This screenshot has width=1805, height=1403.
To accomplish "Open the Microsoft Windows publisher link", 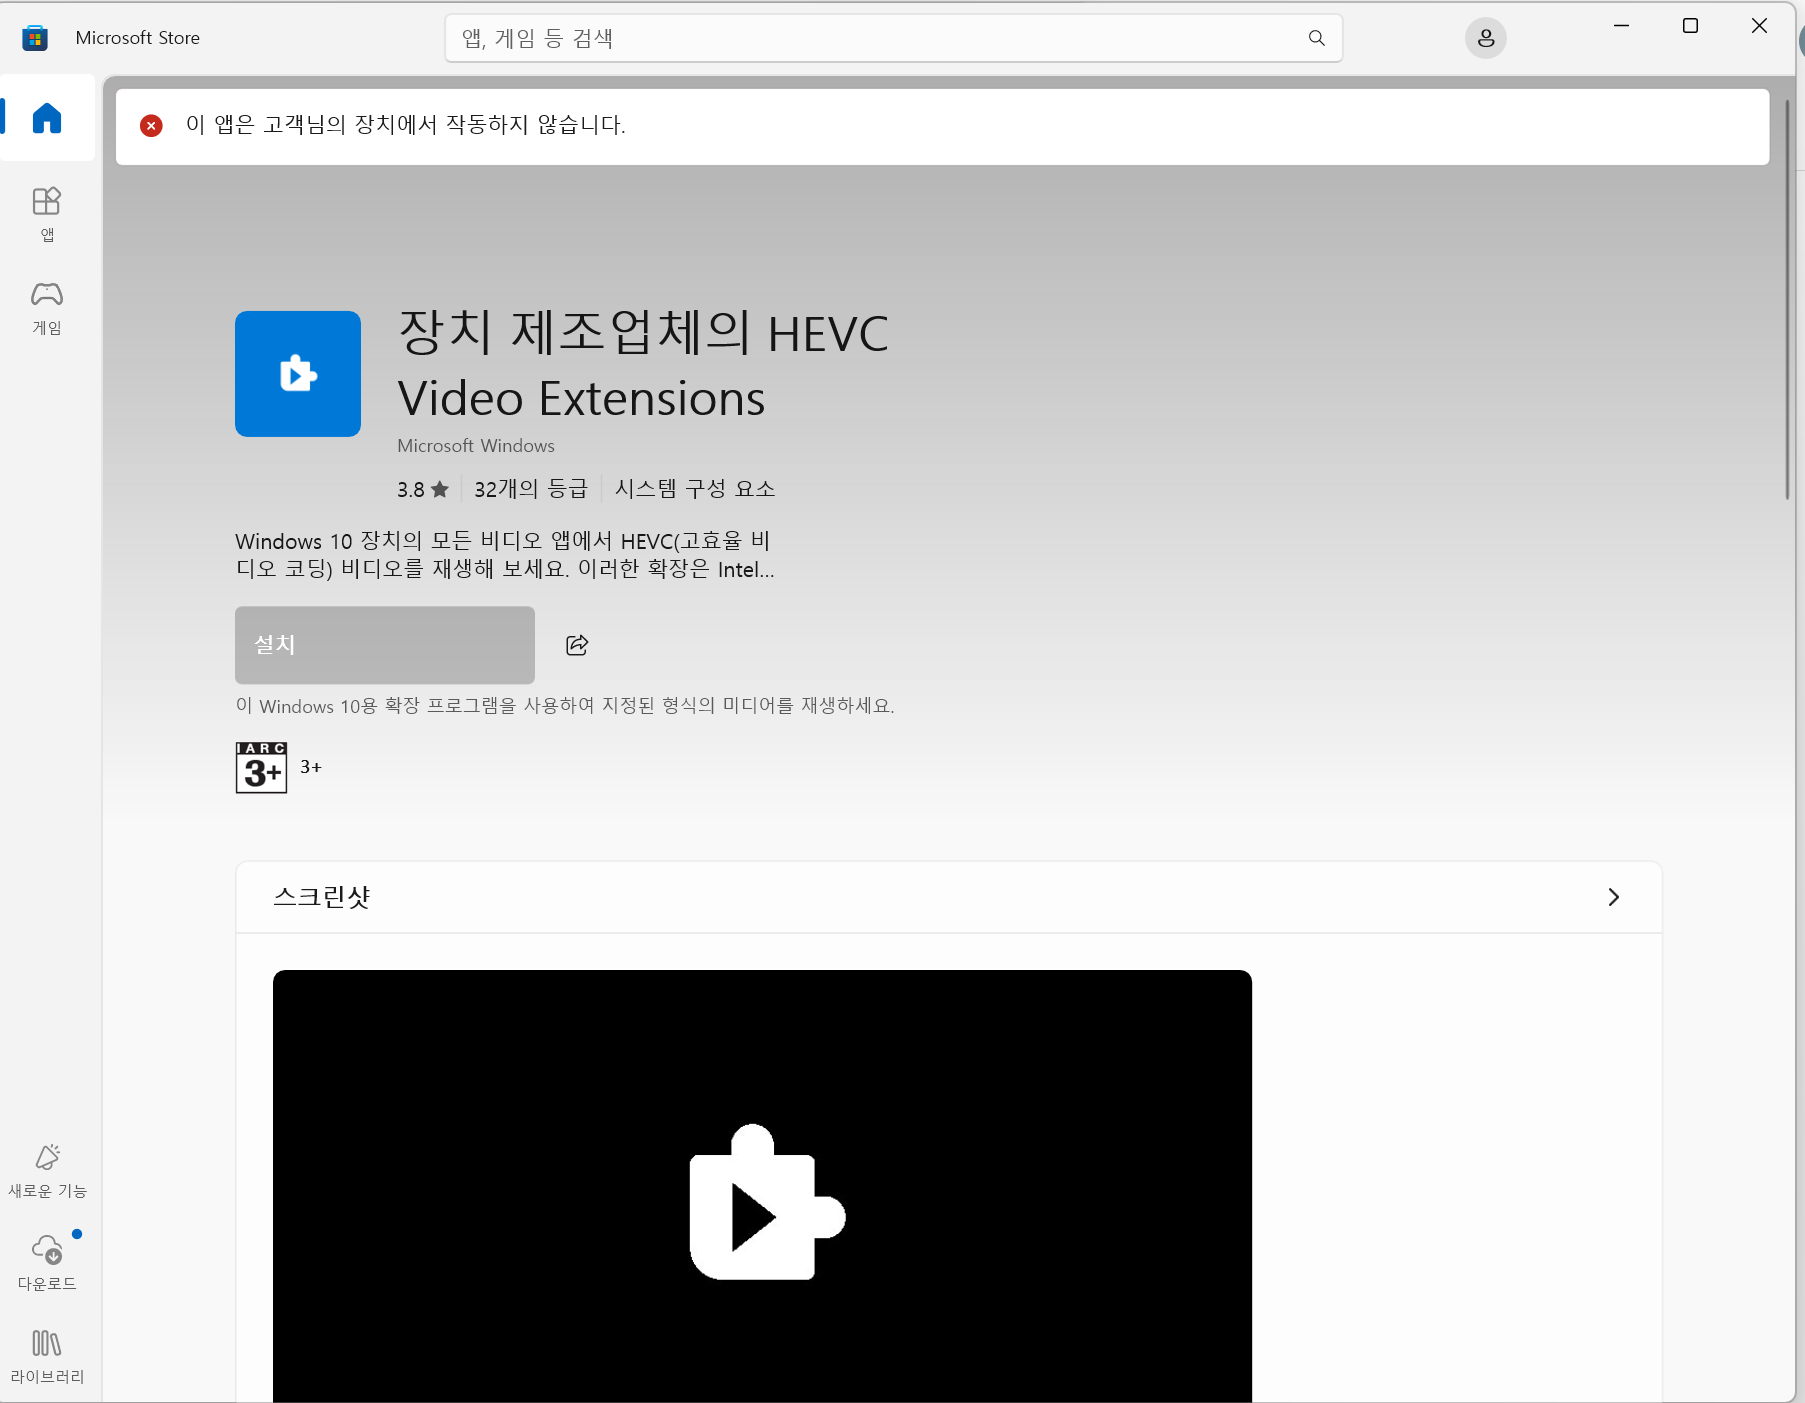I will pyautogui.click(x=476, y=446).
